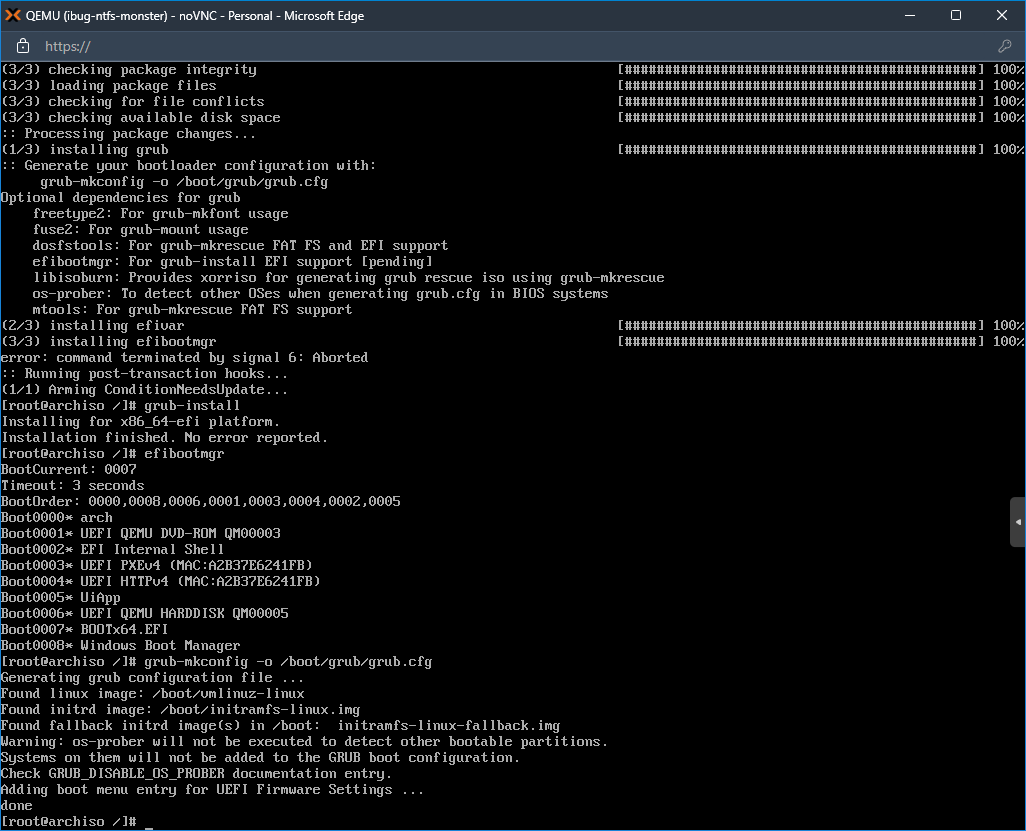Viewport: 1026px width, 831px height.
Task: Expand the noVNC side control panel handle
Action: (x=1017, y=522)
